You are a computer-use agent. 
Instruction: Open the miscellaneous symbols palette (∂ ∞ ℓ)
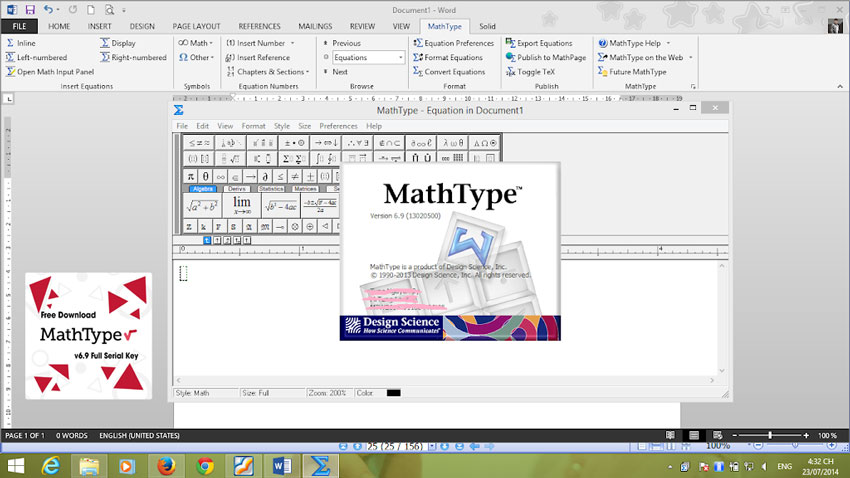[421, 143]
